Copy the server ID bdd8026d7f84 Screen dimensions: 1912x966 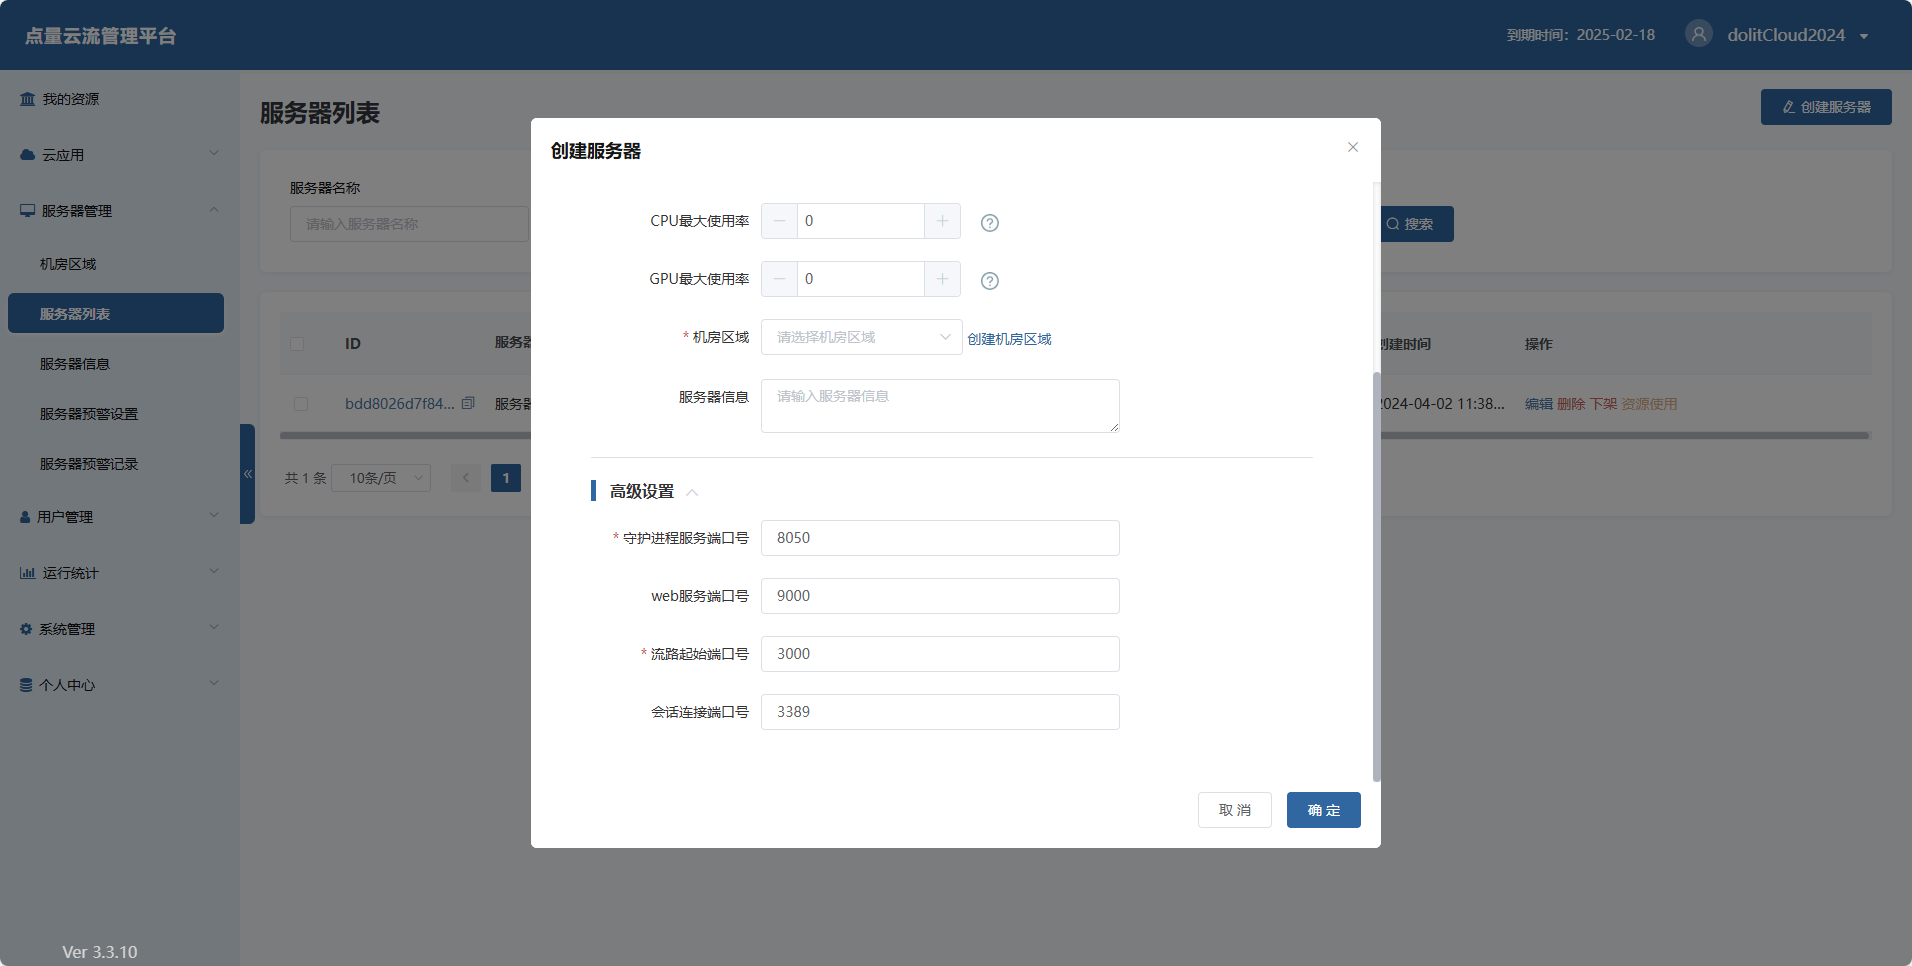click(468, 403)
